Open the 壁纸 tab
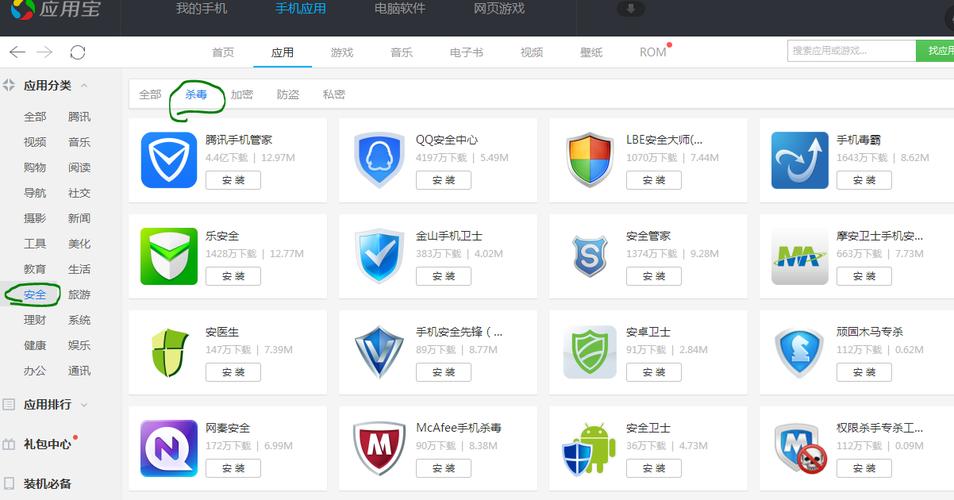 point(591,52)
